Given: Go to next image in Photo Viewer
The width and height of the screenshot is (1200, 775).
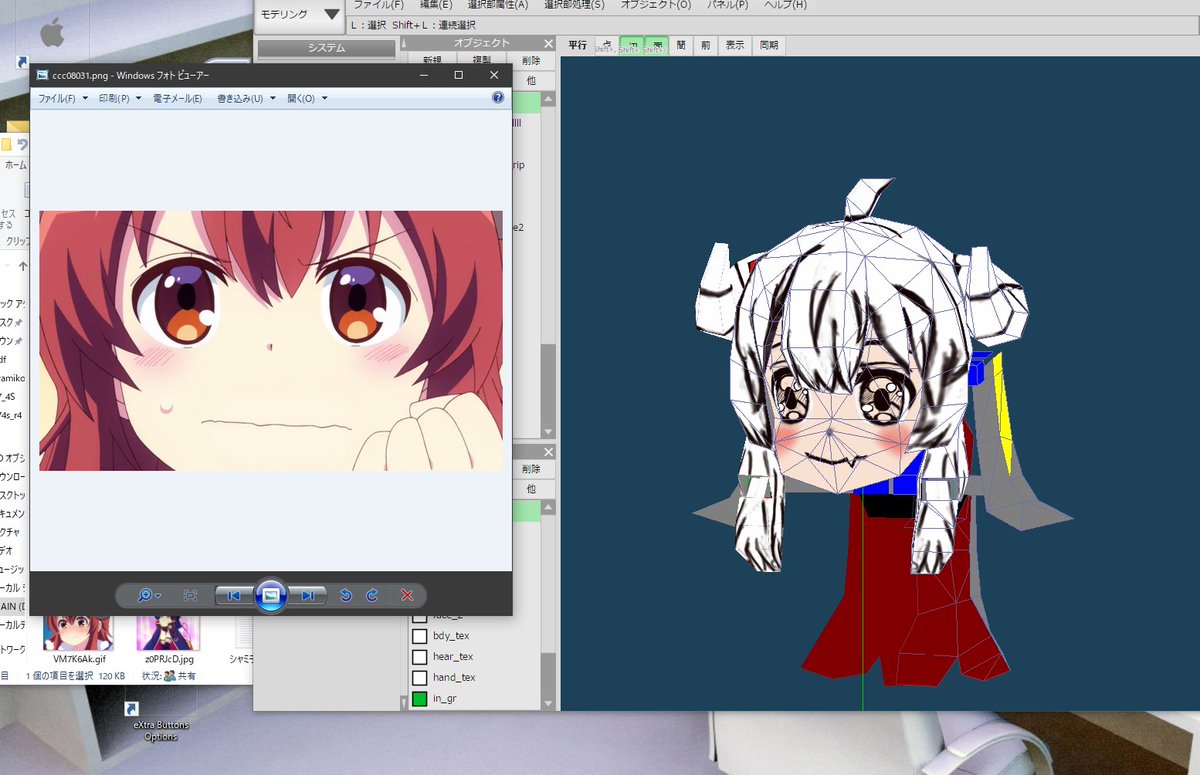Looking at the screenshot, I should [x=307, y=595].
